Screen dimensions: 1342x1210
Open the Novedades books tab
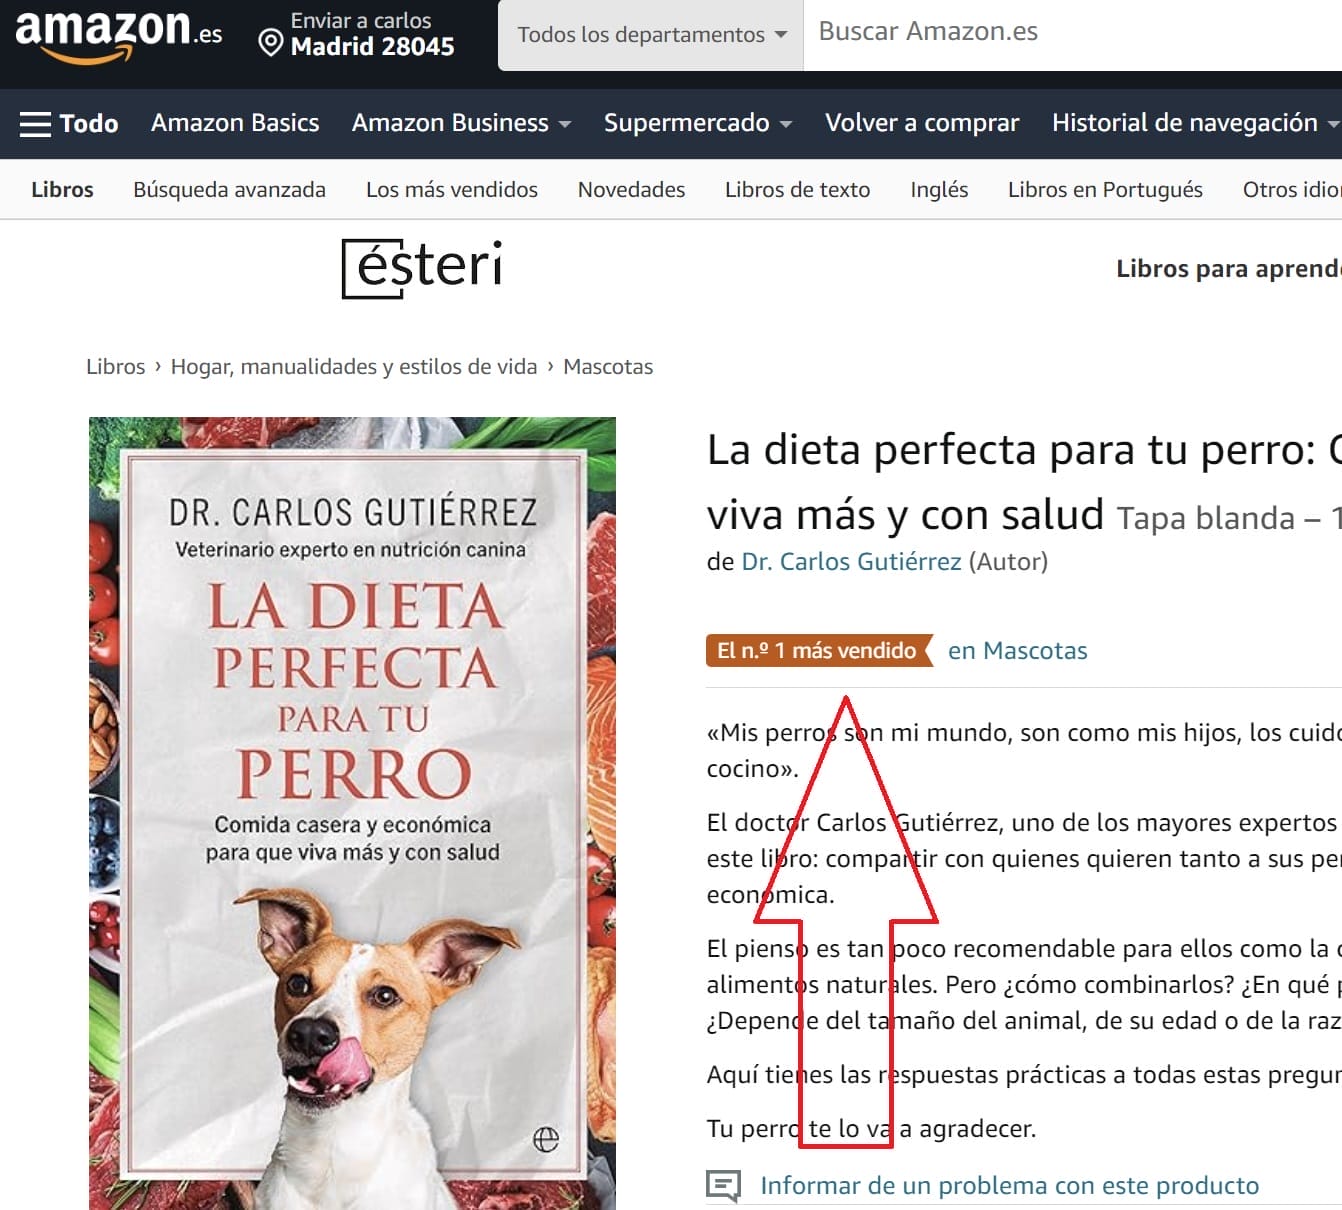tap(631, 190)
